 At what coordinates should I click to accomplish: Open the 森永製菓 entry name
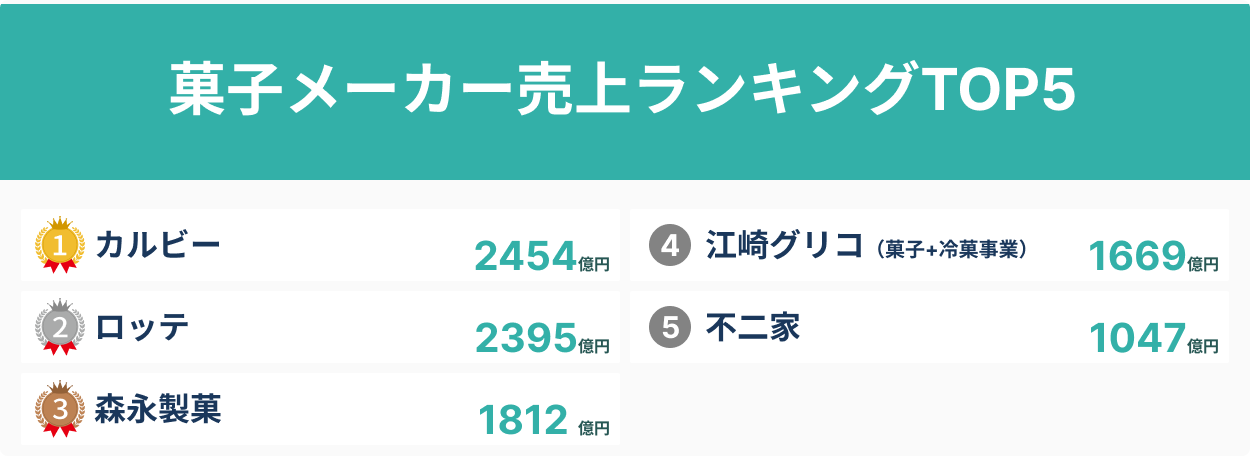(158, 408)
